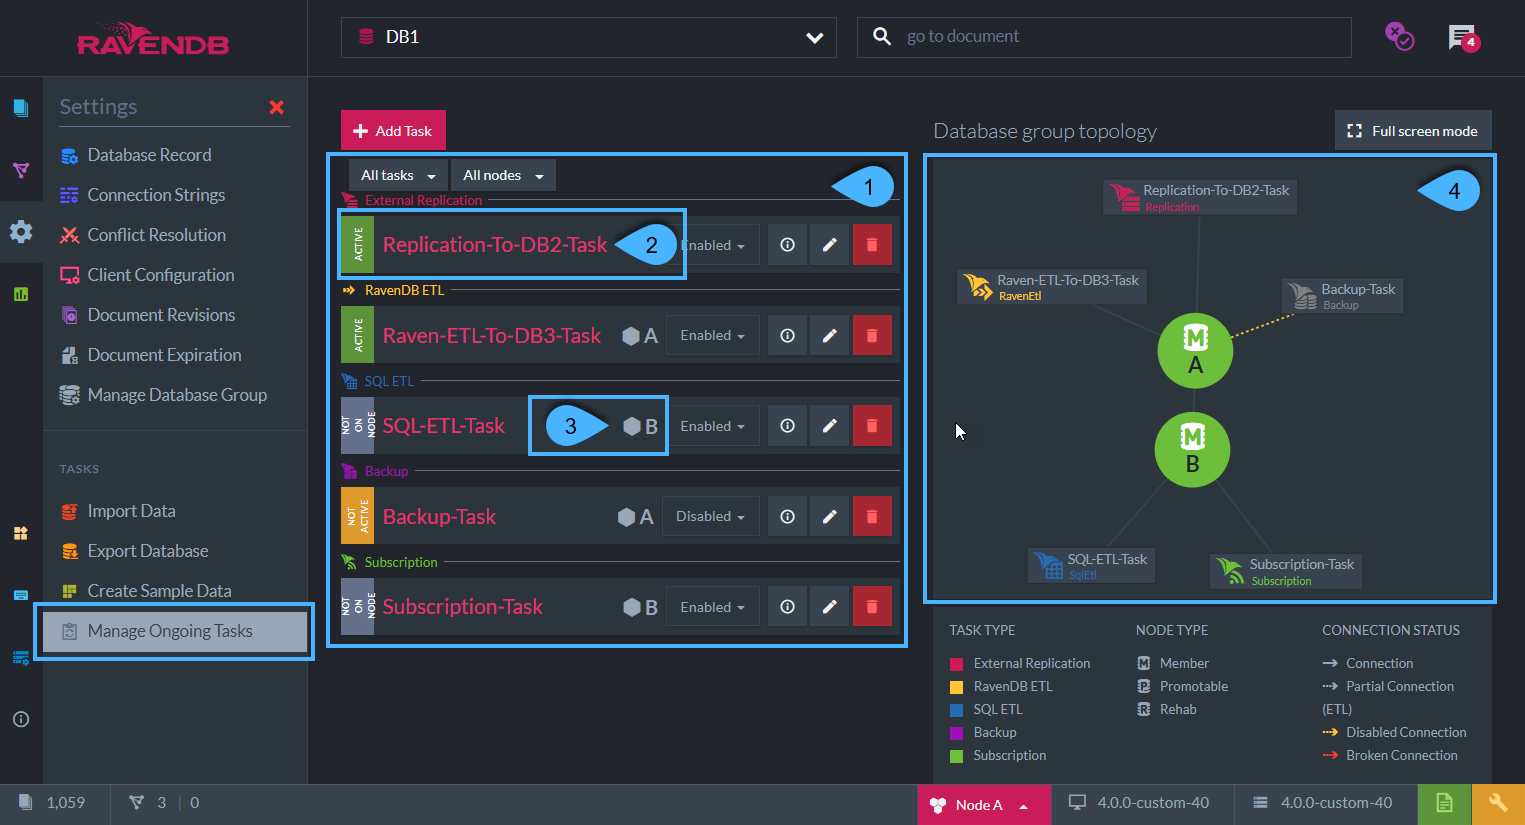Select Subscription-Task node in topology graph
Image resolution: width=1525 pixels, height=825 pixels.
click(1286, 571)
